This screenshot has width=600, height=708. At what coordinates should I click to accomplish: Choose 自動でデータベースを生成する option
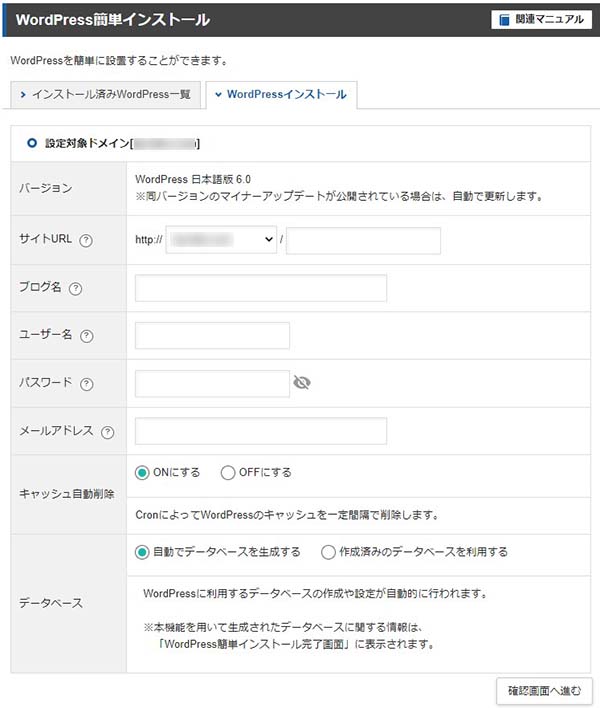click(142, 552)
